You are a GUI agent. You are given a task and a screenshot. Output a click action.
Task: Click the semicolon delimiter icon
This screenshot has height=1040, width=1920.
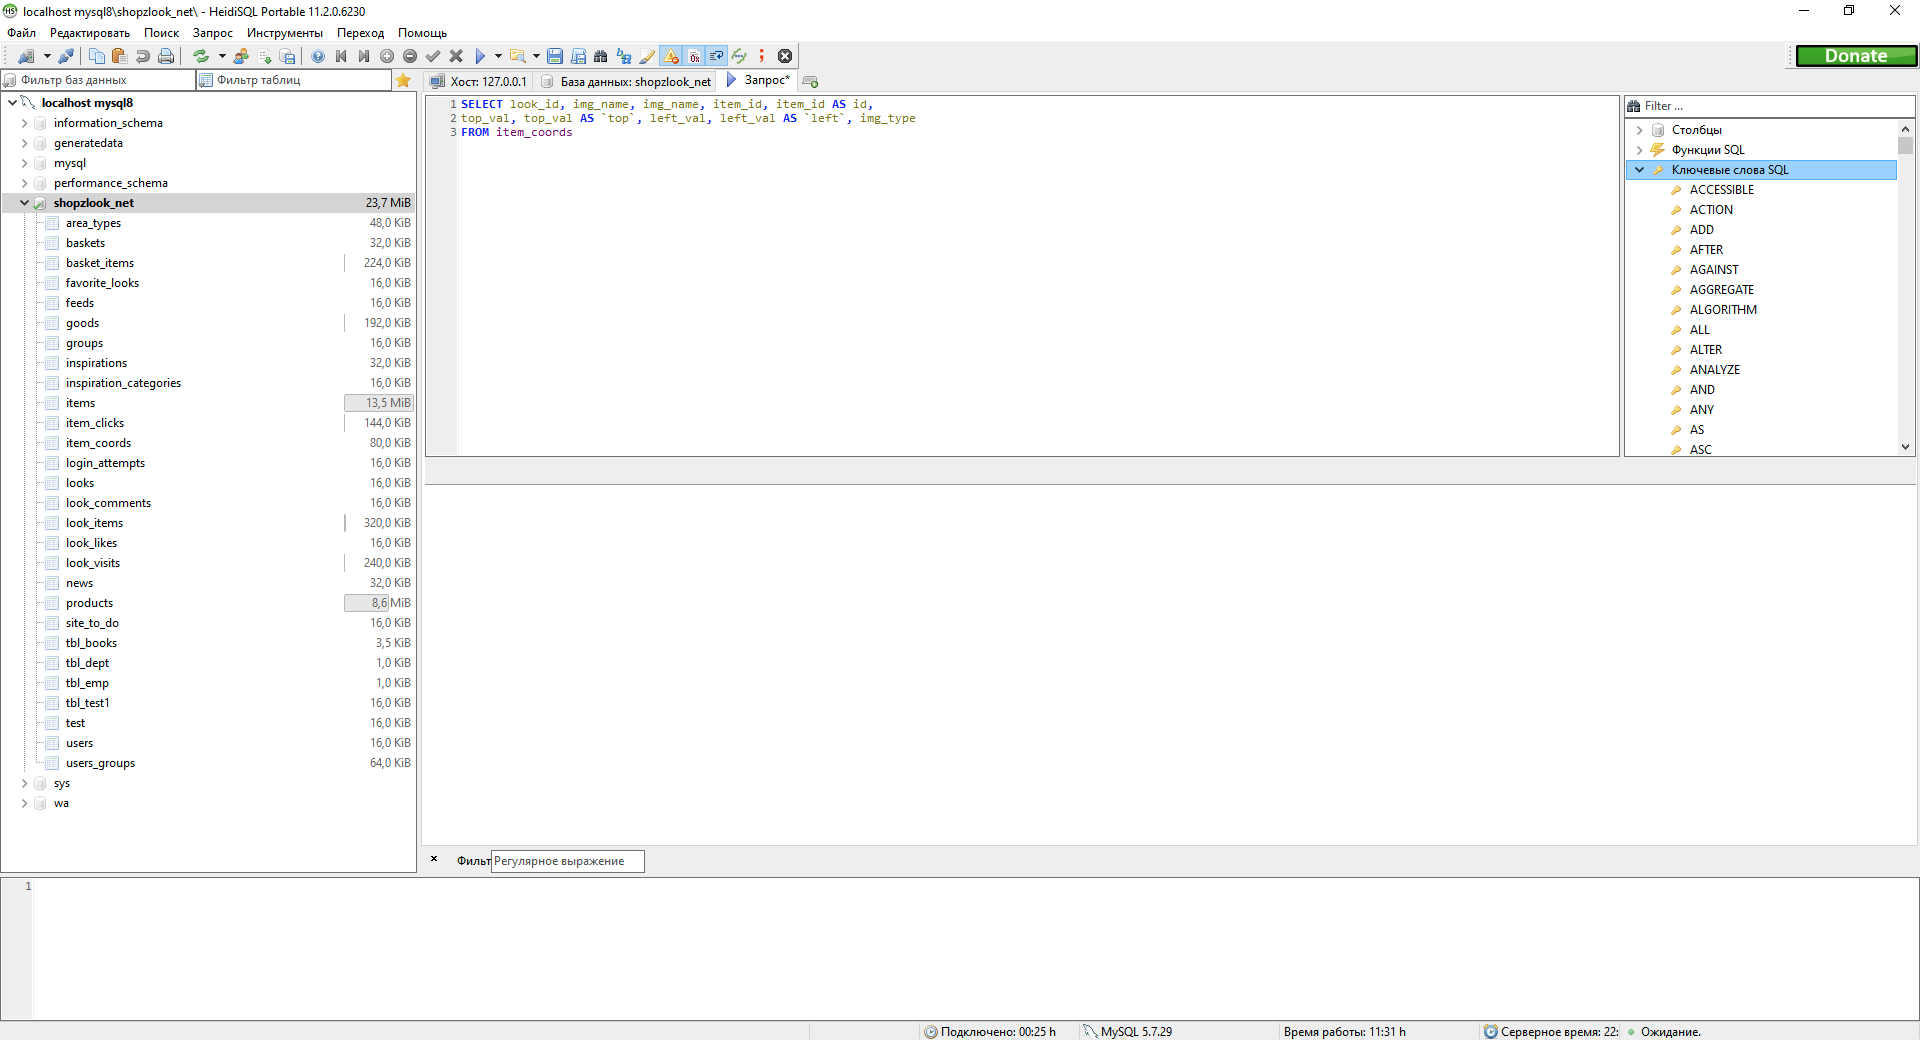762,56
